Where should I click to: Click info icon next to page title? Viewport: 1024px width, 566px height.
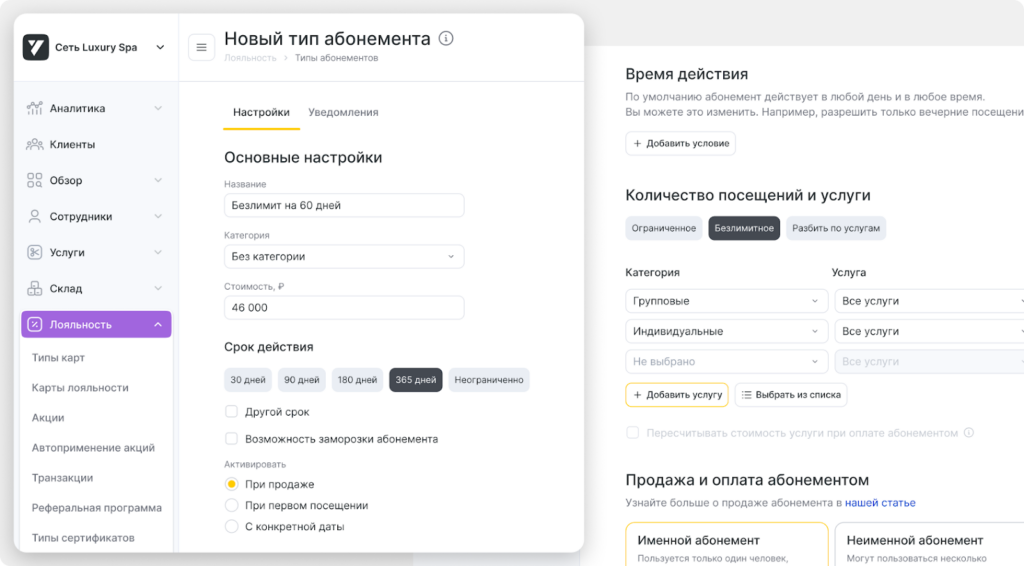446,39
